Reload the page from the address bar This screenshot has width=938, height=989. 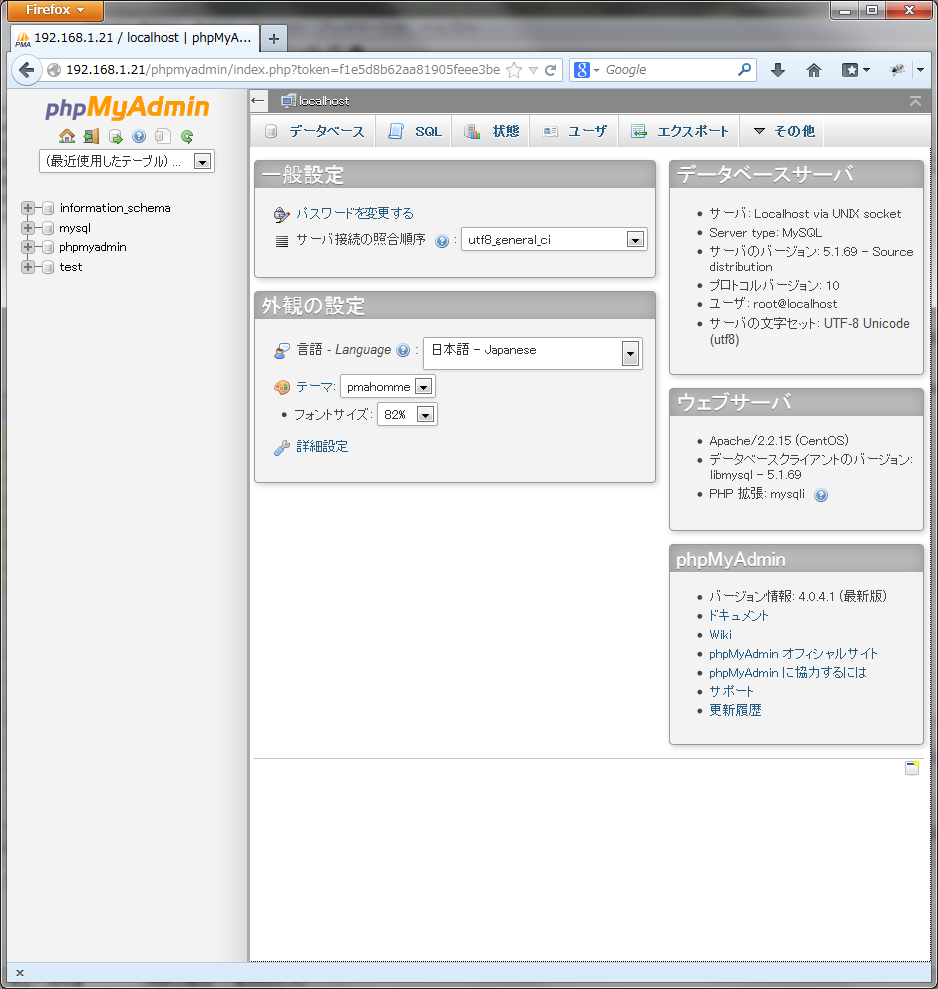(551, 70)
